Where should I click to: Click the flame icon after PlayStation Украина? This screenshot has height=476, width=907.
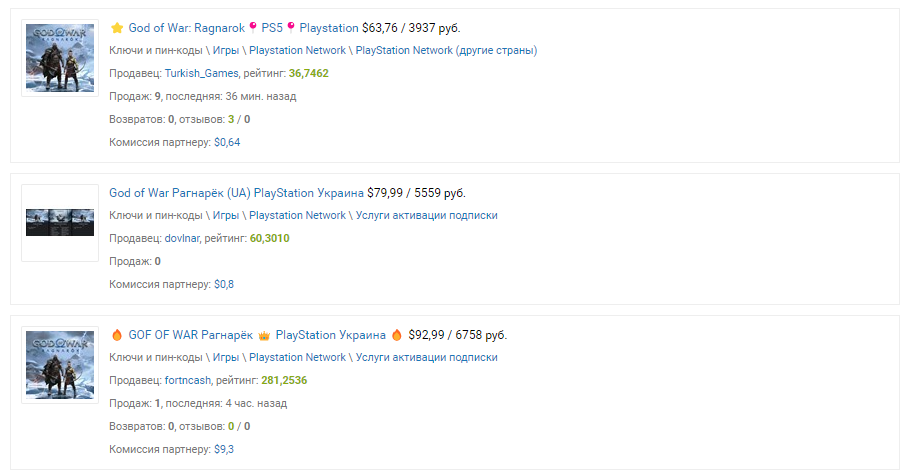click(x=397, y=335)
